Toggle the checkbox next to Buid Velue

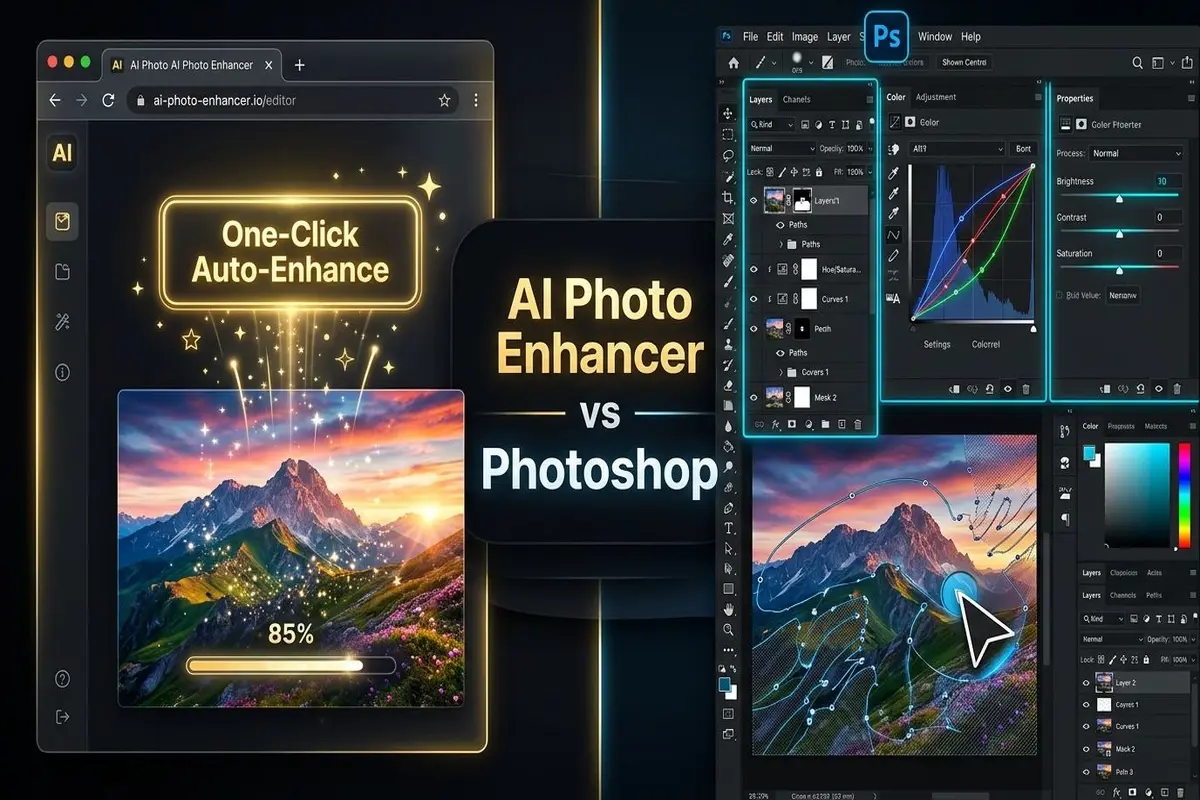click(1059, 295)
